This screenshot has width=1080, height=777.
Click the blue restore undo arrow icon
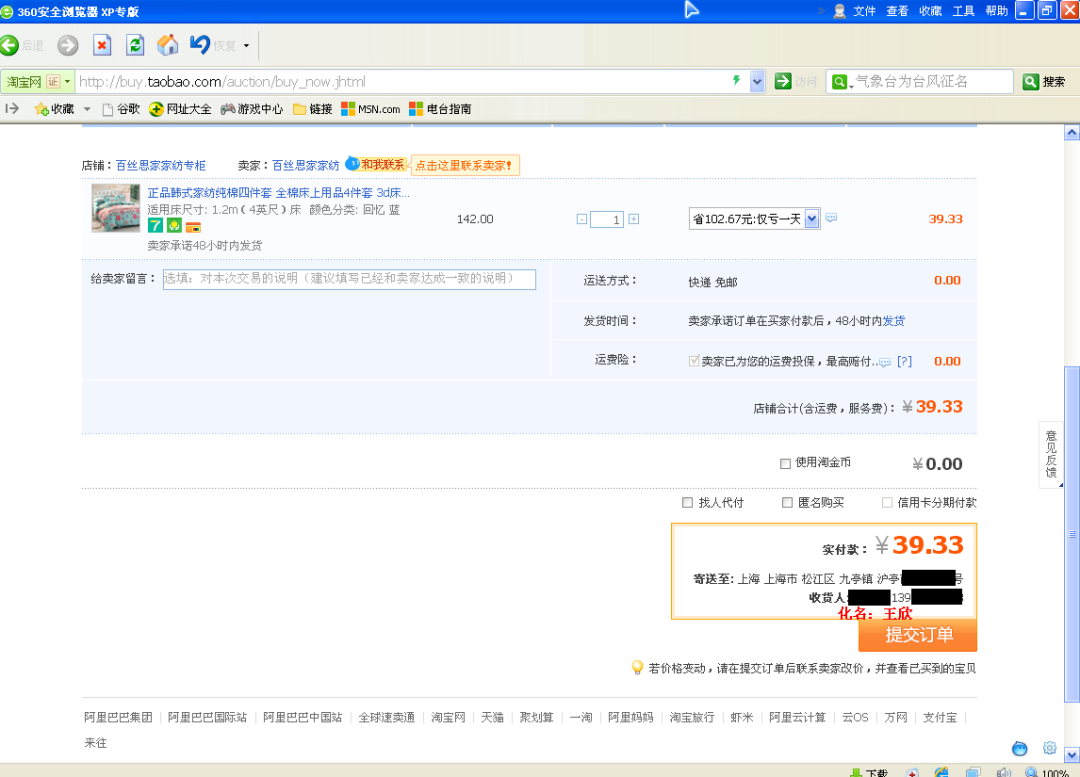200,45
